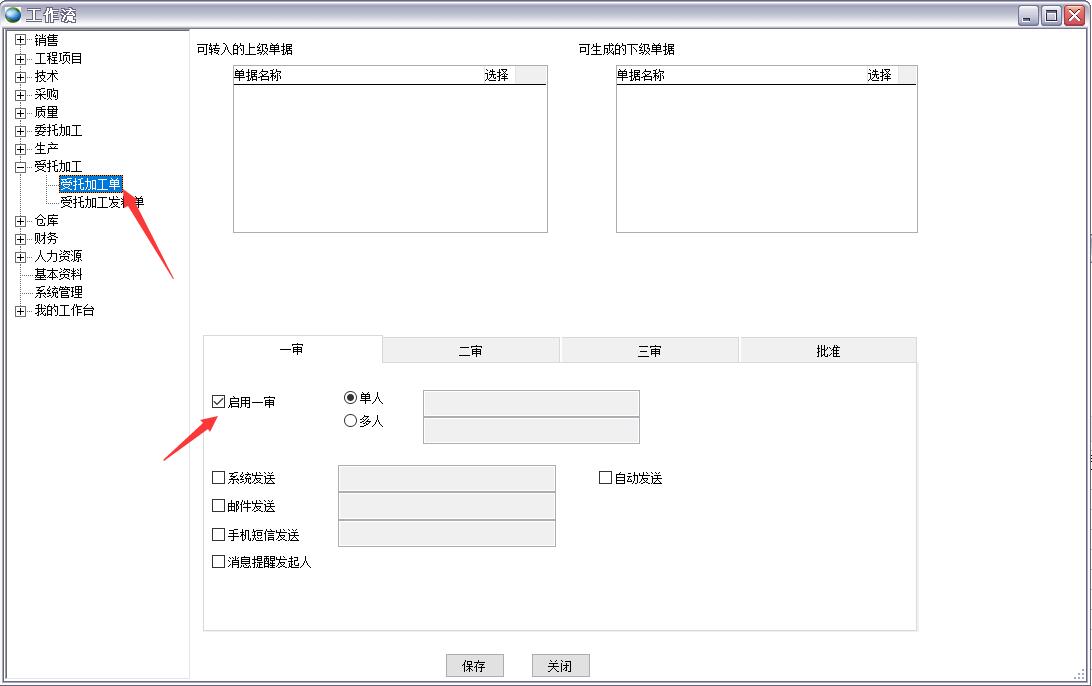The height and width of the screenshot is (686, 1092).
Task: Select 基本资料 in the tree
Action: (58, 274)
